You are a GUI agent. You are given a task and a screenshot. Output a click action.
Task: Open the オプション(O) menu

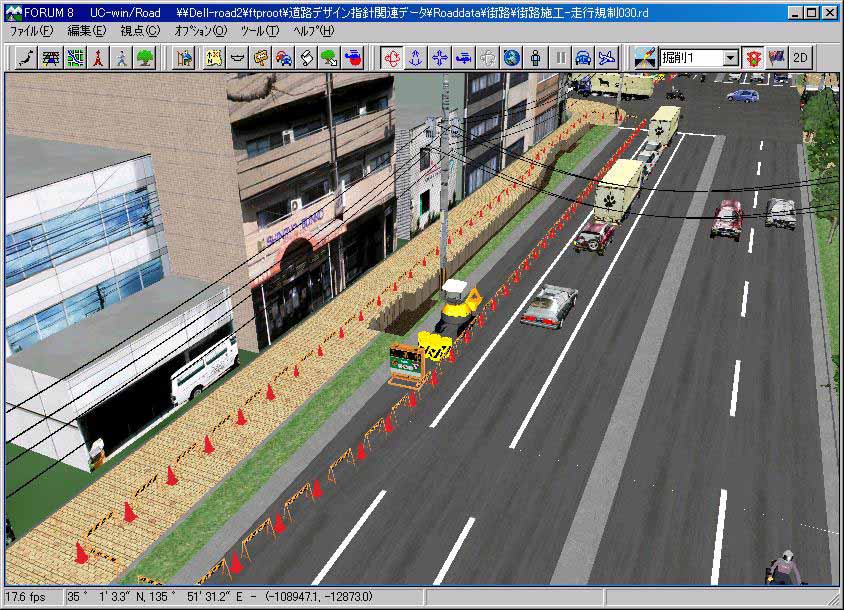[x=201, y=31]
